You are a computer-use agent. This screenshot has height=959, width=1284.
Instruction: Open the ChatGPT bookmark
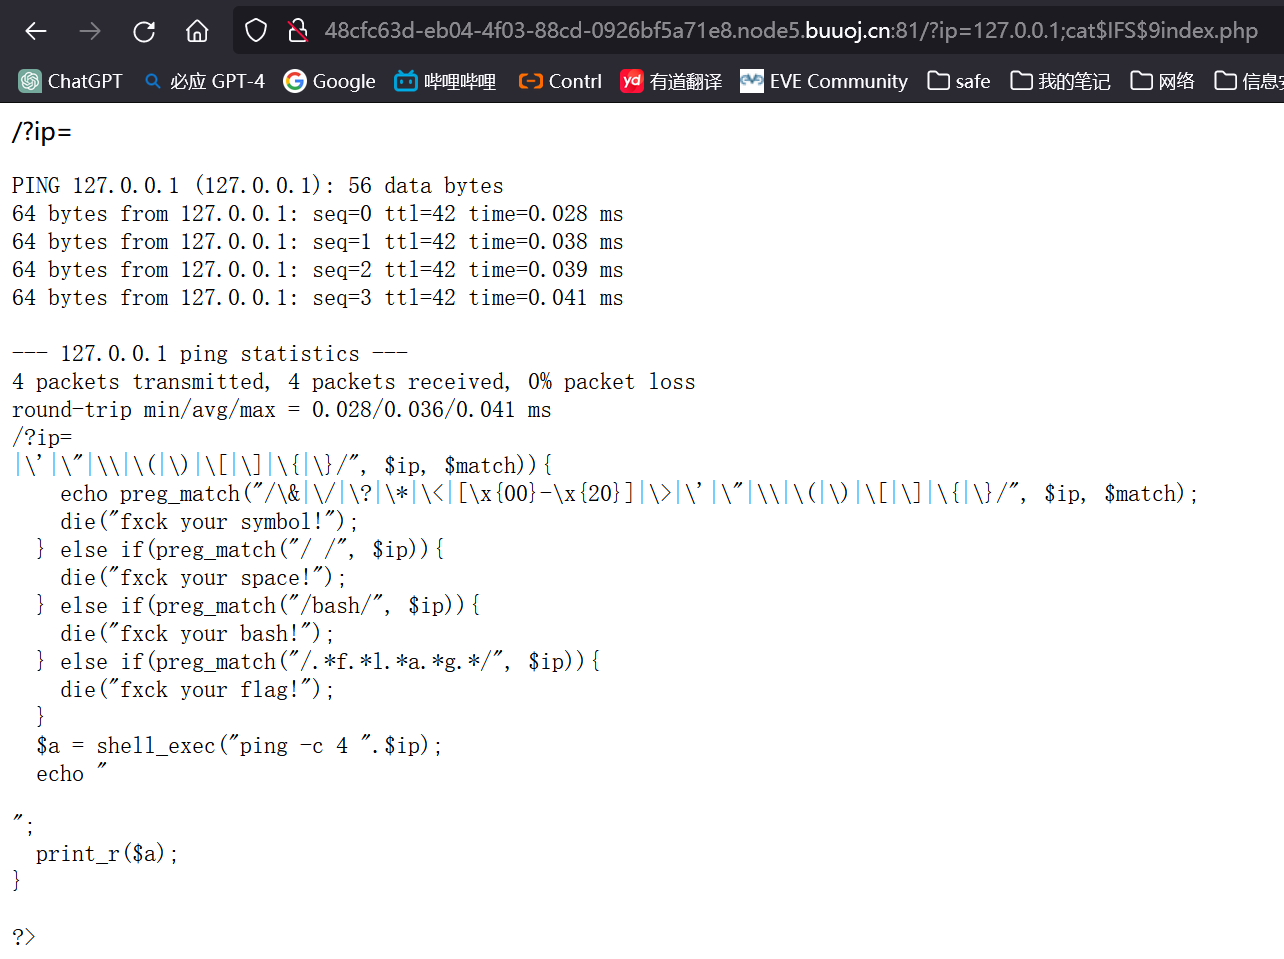(70, 81)
